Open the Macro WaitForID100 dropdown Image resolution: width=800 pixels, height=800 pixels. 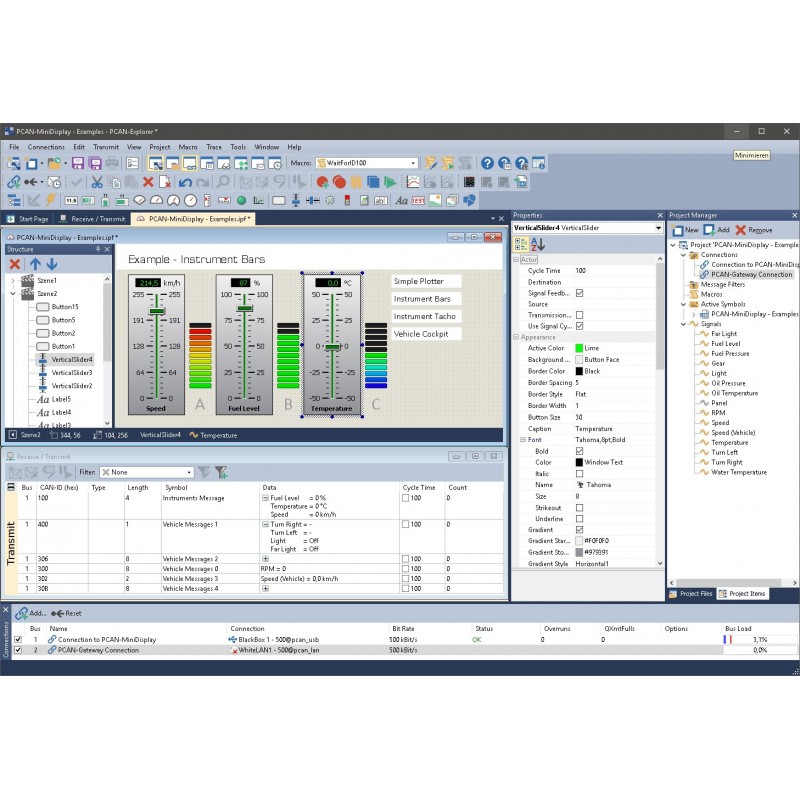point(413,163)
